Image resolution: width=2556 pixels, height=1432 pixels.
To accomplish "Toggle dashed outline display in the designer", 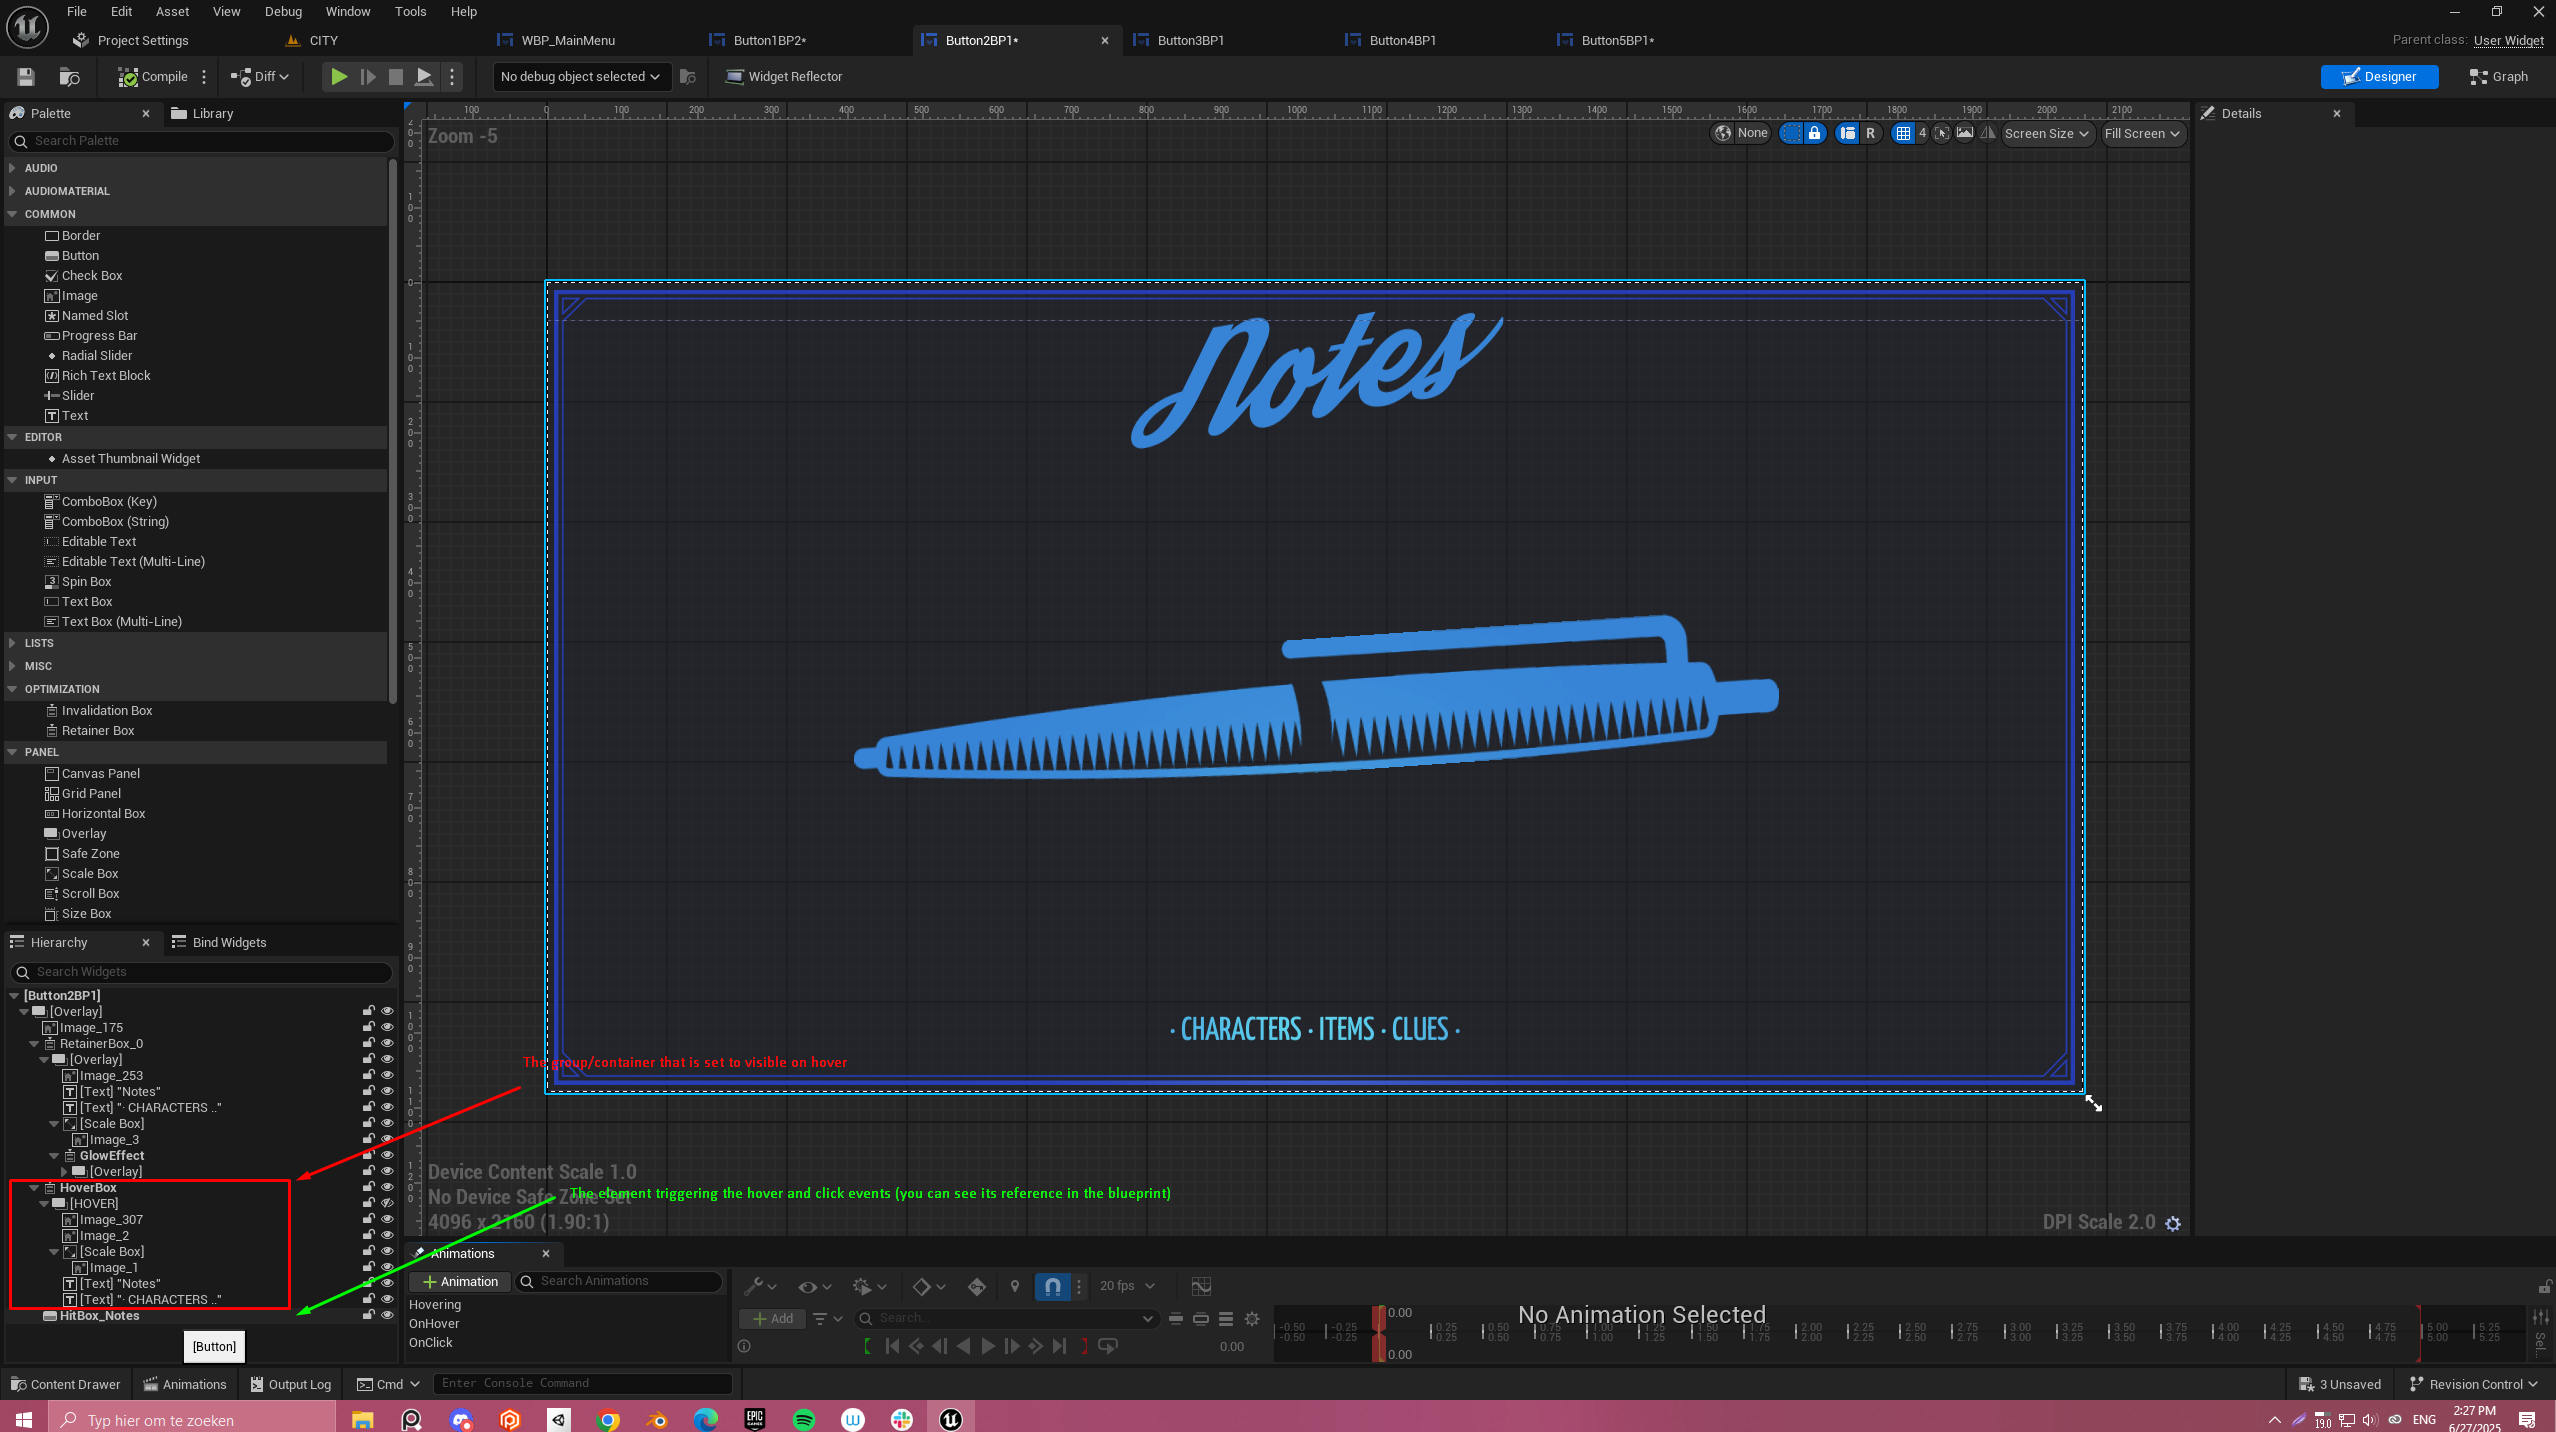I will (x=1791, y=133).
